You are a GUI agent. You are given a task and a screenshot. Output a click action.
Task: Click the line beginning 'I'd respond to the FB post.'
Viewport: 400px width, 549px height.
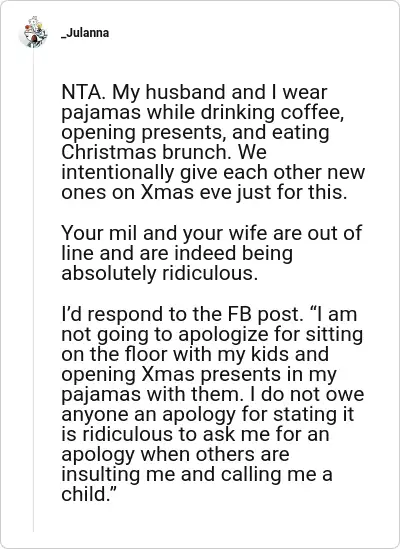[209, 313]
